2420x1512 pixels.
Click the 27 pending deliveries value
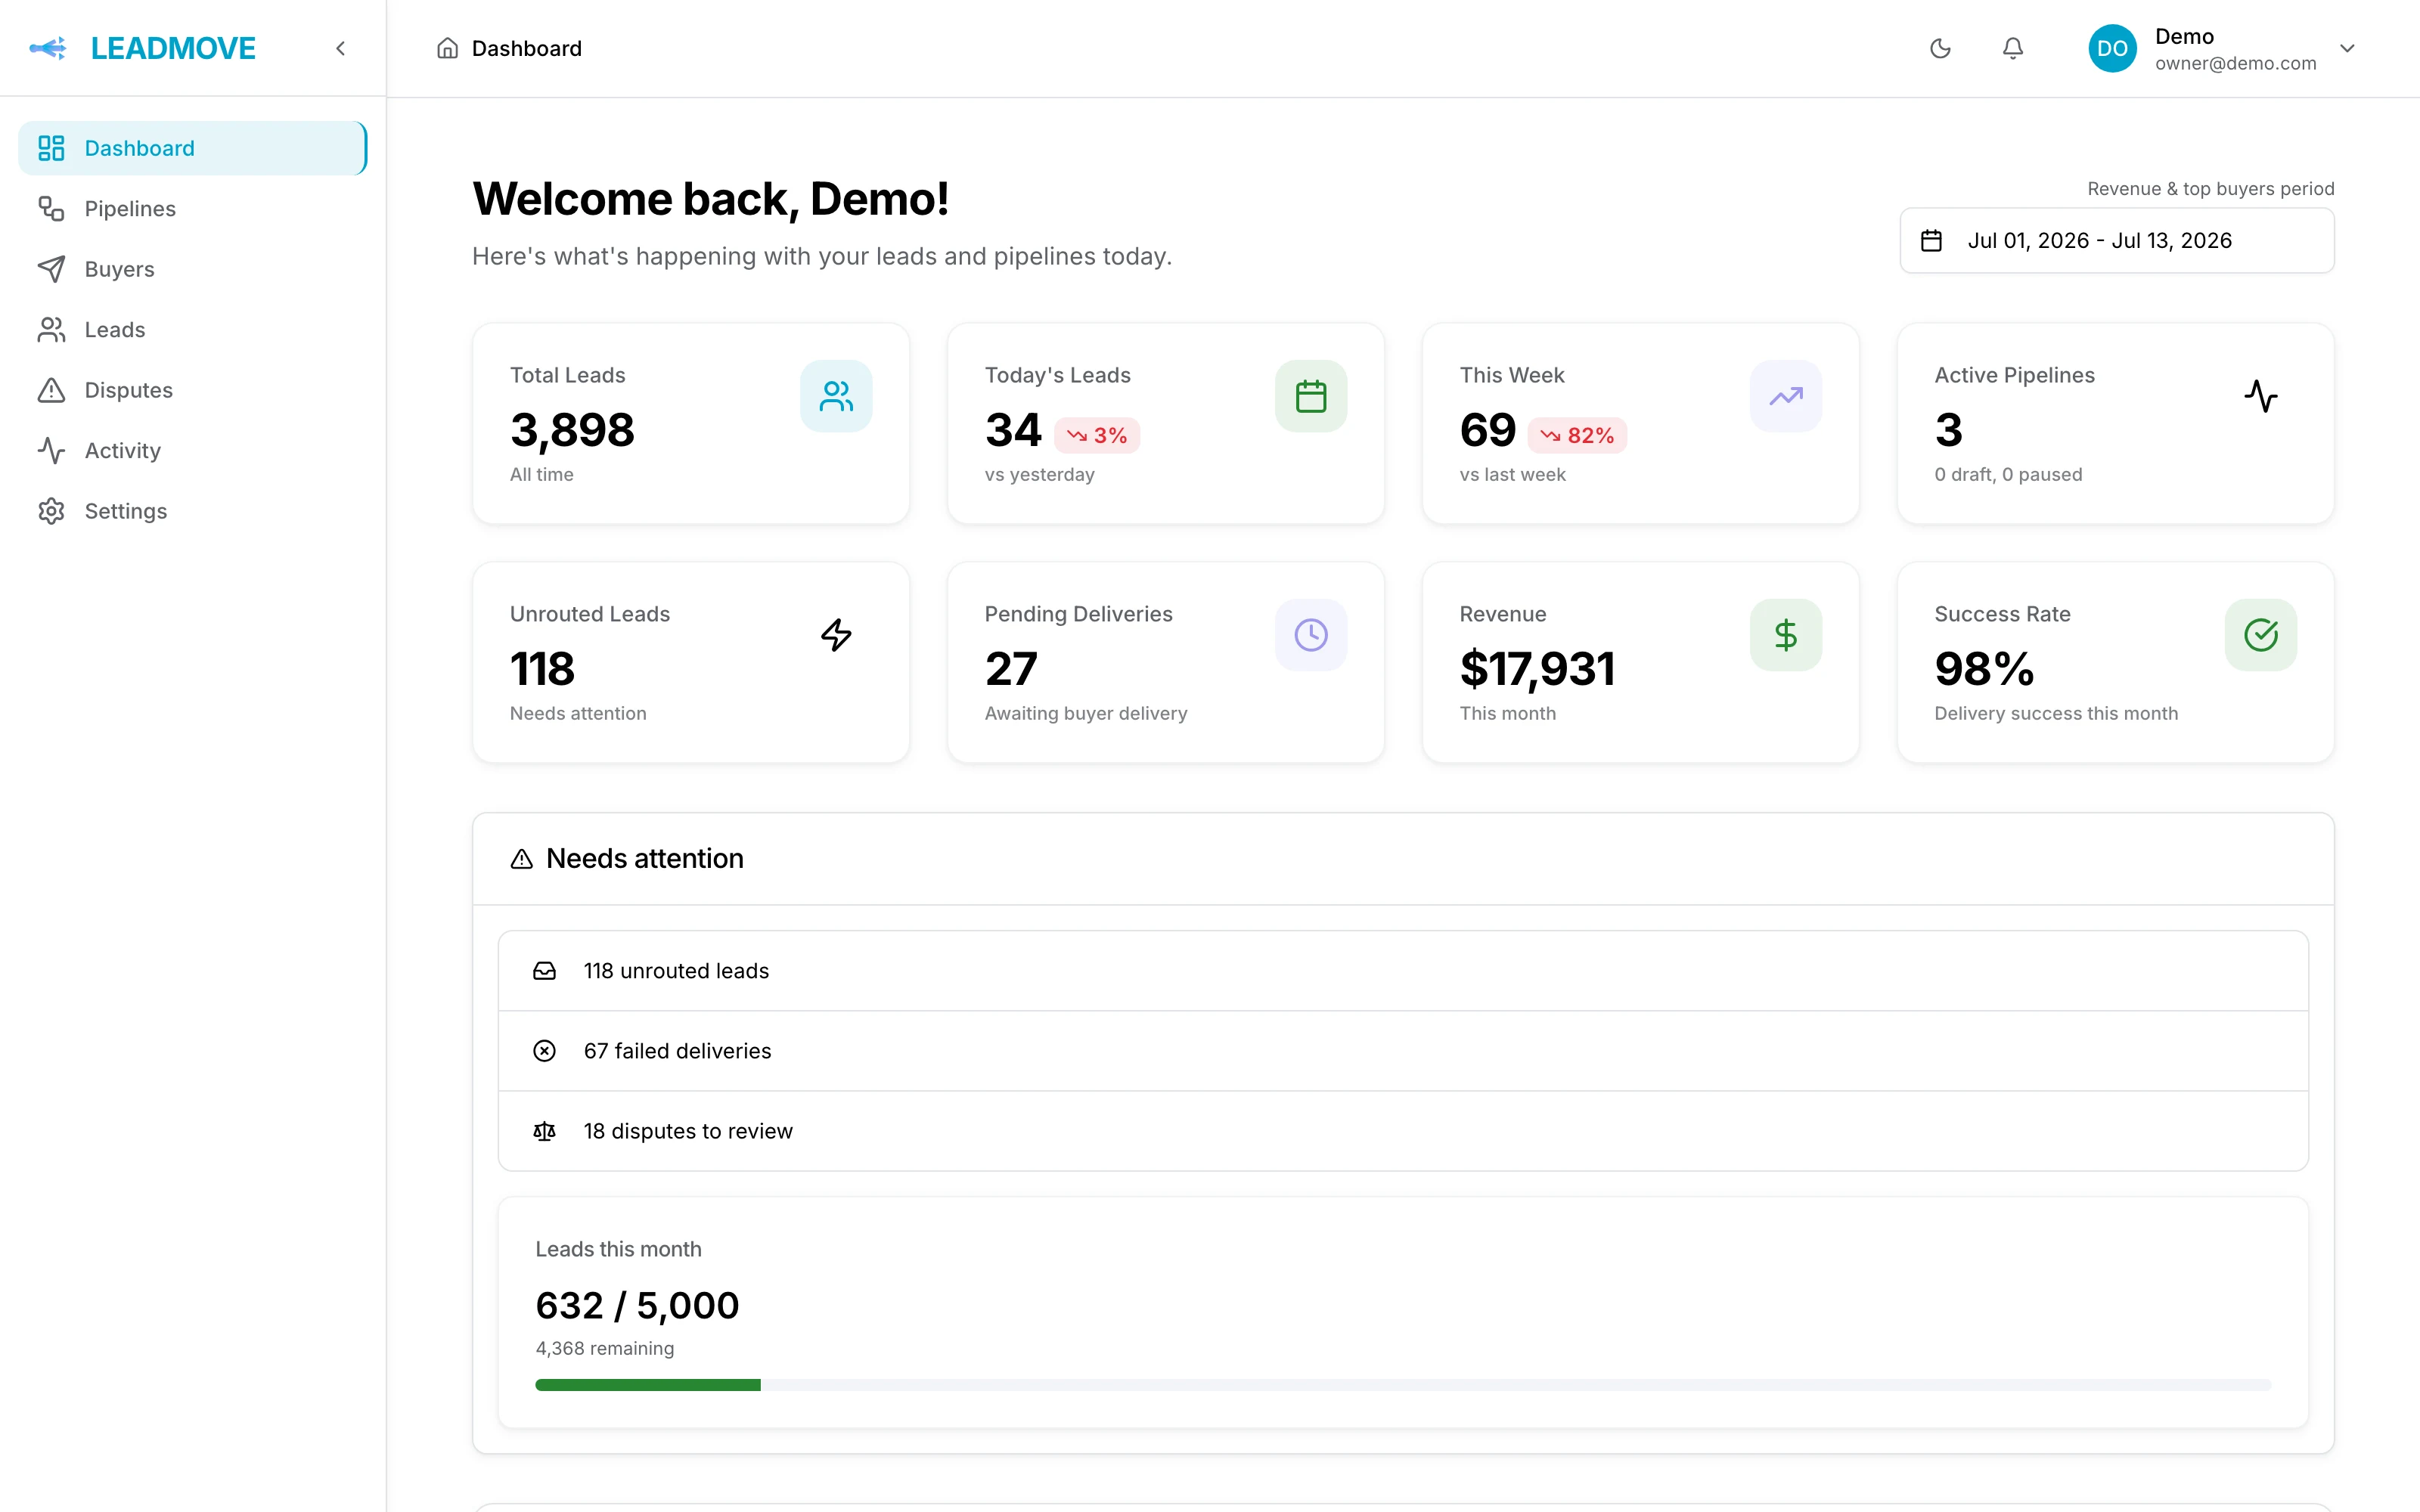click(x=1011, y=669)
